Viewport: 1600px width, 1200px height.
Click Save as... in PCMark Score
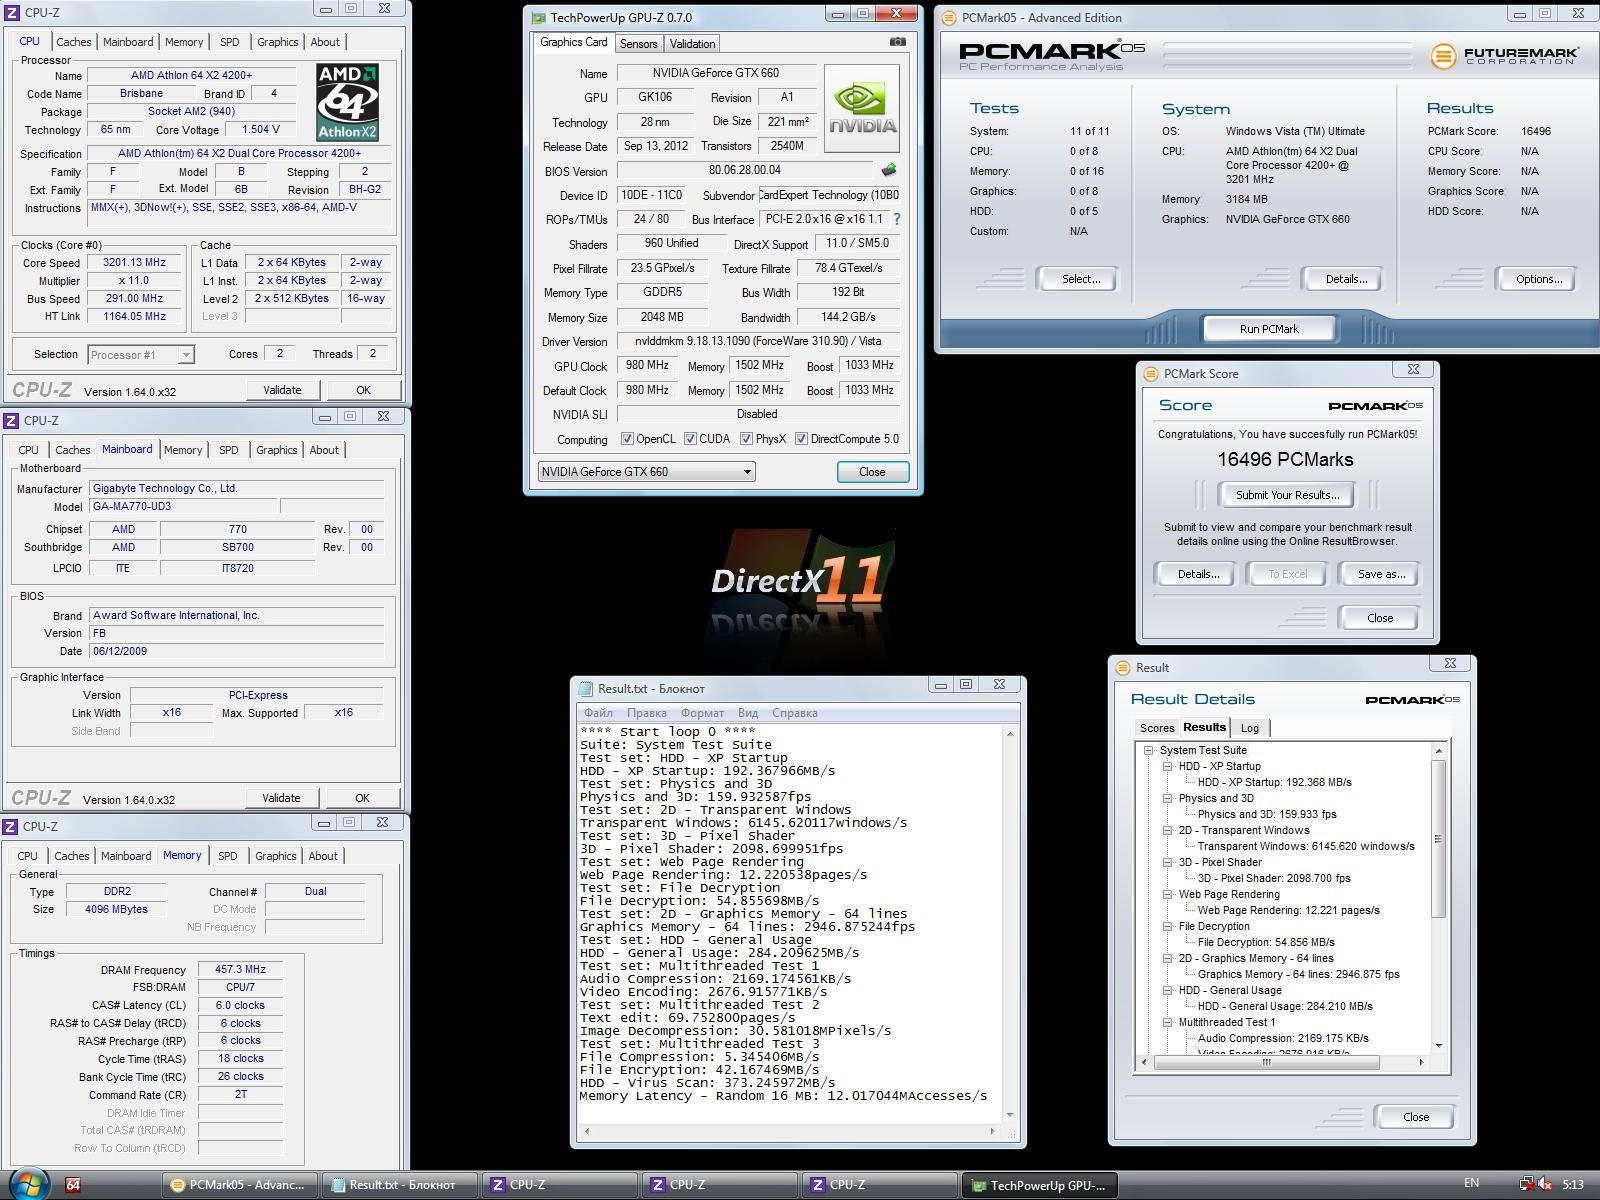[x=1381, y=574]
